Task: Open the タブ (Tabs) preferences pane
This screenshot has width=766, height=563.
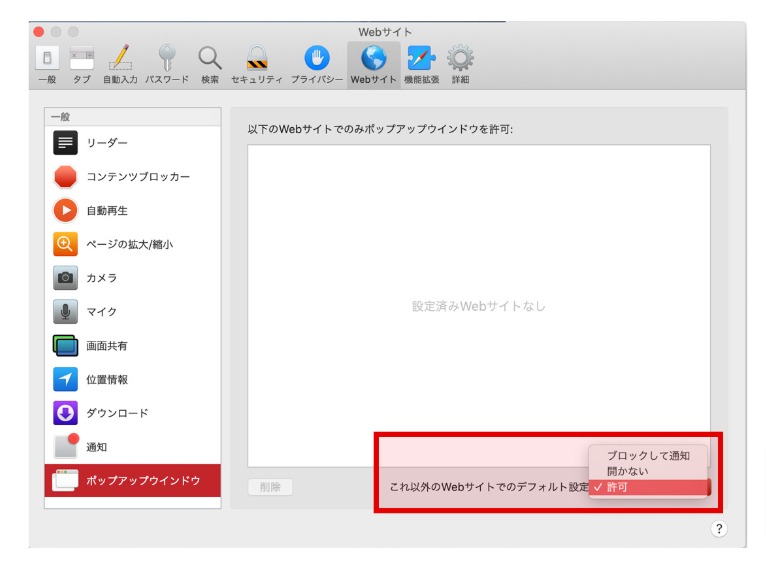Action: pyautogui.click(x=81, y=64)
